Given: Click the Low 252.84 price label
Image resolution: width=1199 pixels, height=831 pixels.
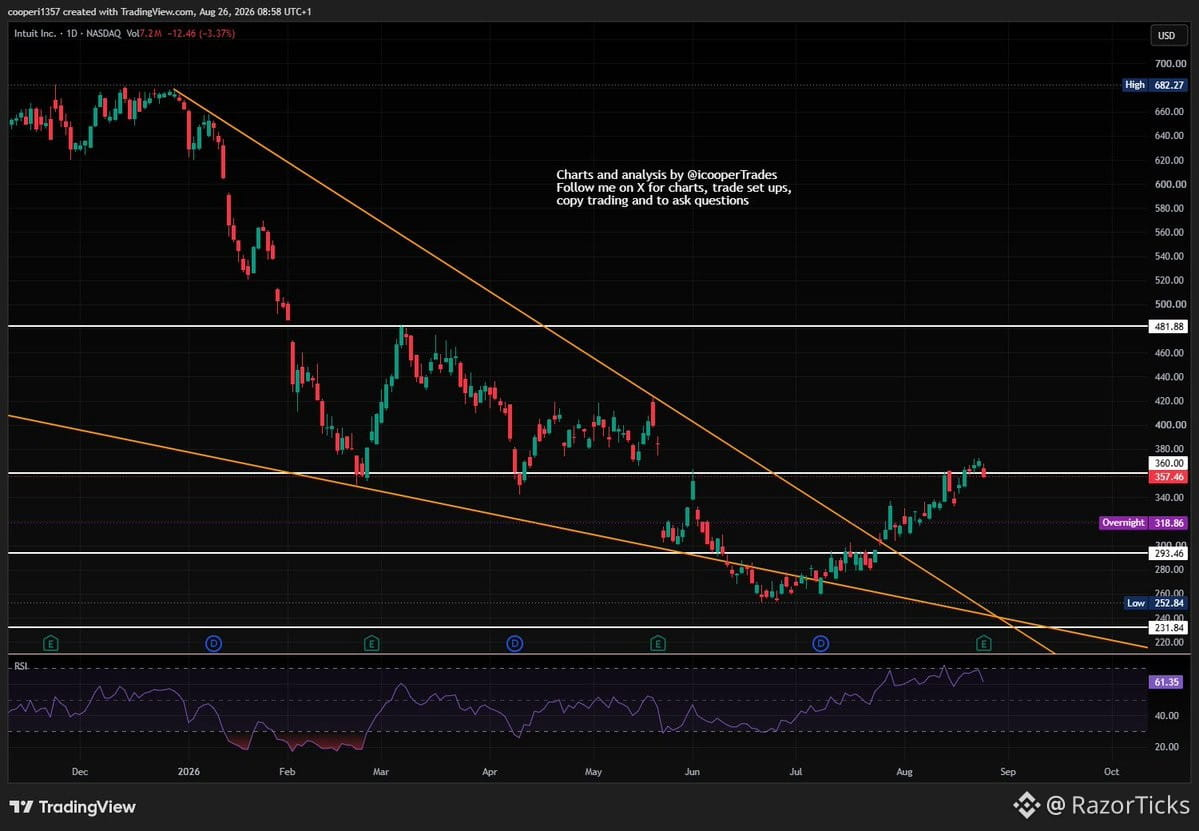Looking at the screenshot, I should point(1156,603).
